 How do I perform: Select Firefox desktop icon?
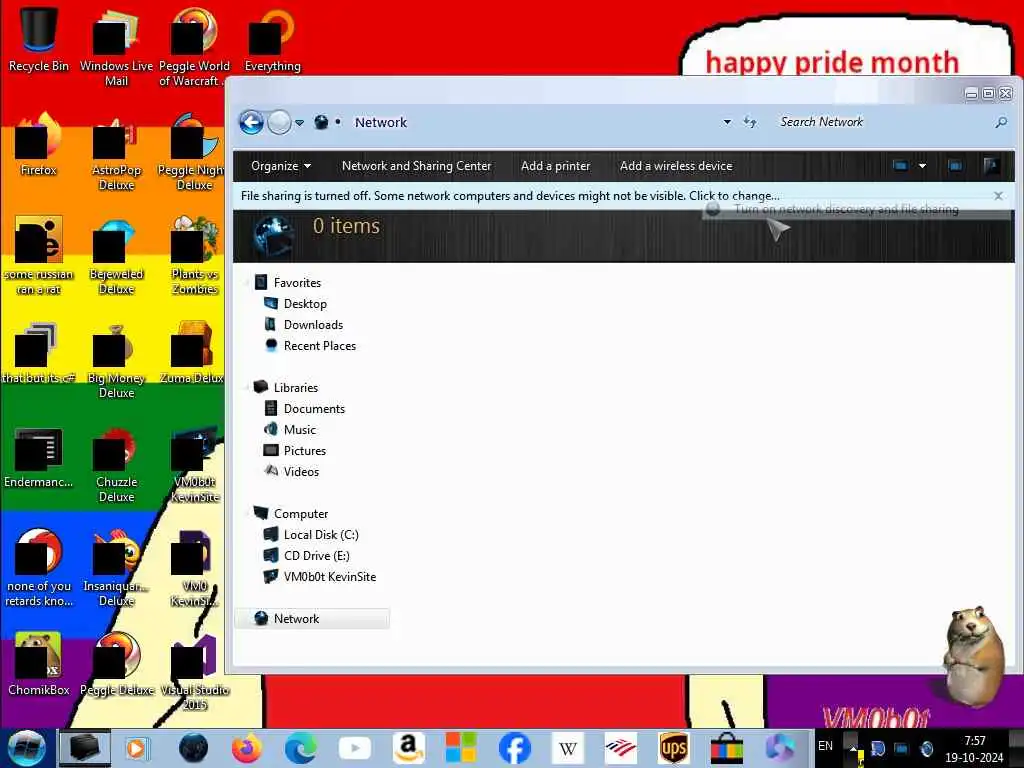click(x=39, y=144)
